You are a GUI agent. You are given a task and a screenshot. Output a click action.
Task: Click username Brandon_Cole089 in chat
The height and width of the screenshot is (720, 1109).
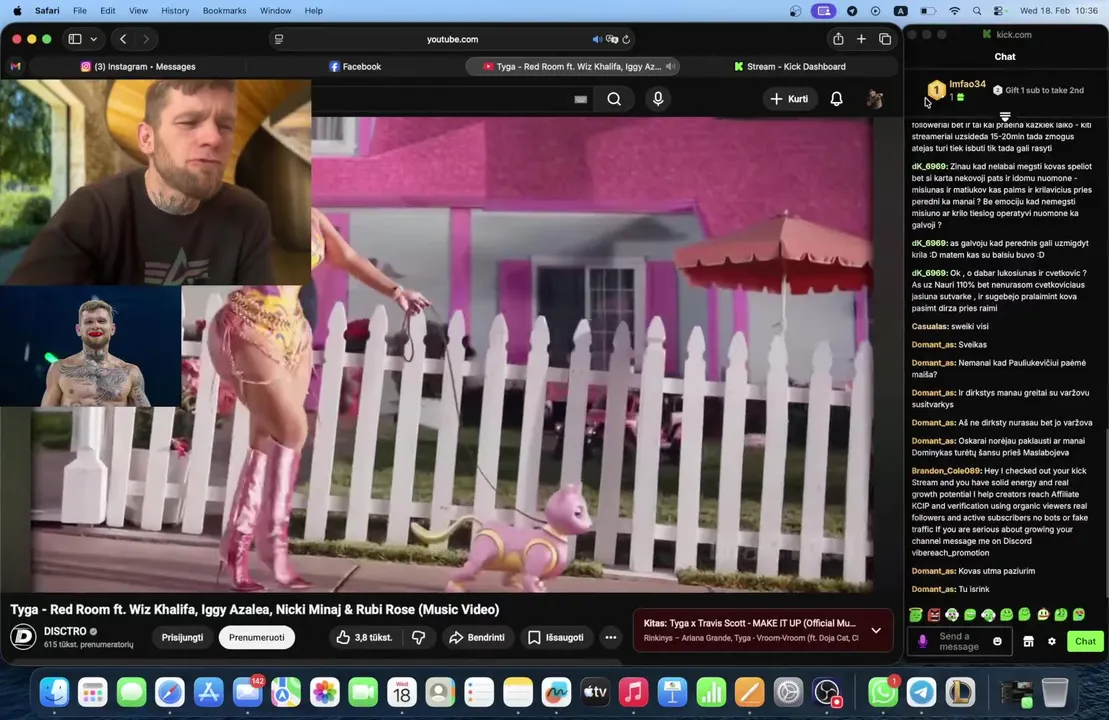click(x=946, y=470)
